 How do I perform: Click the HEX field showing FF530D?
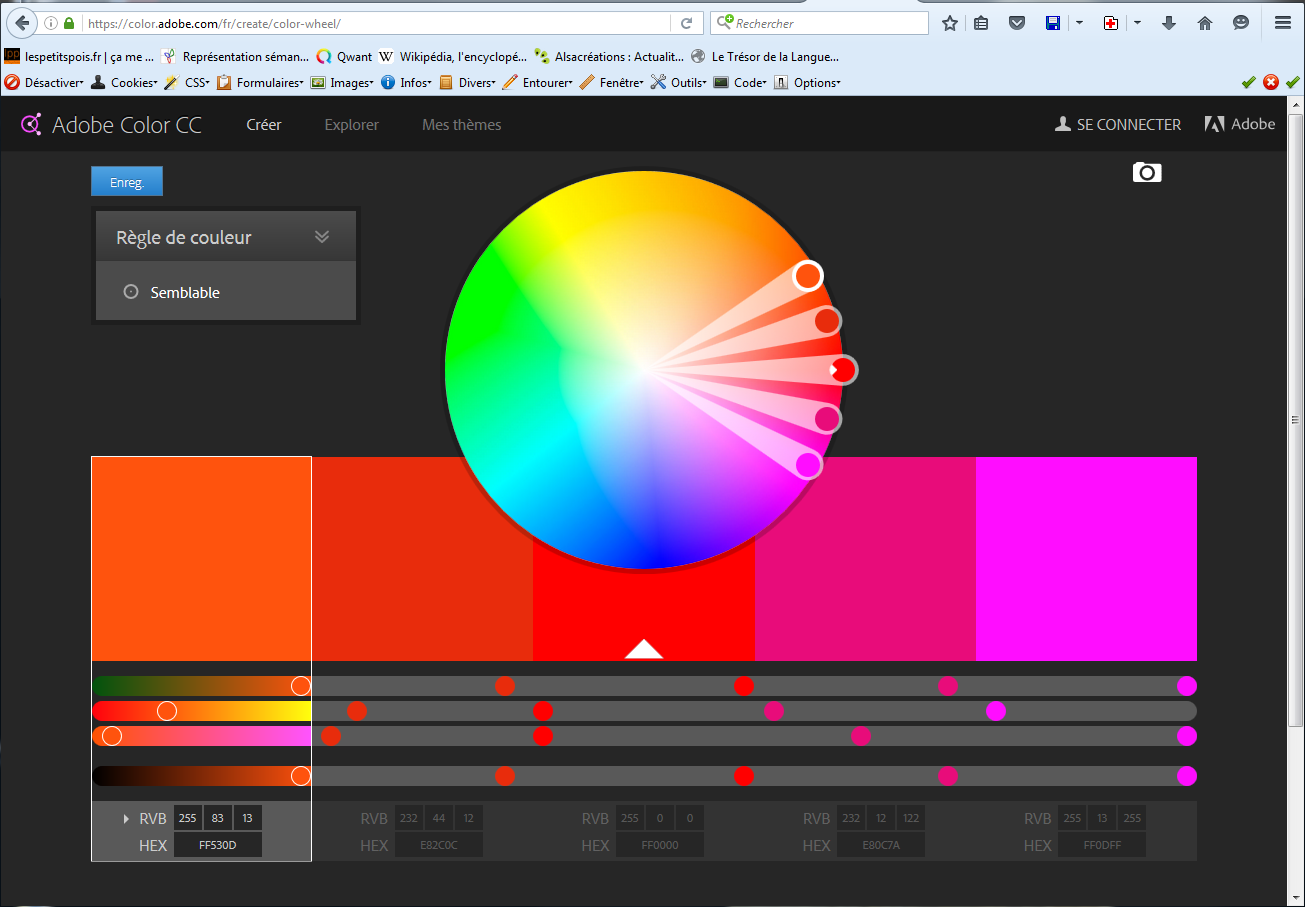click(x=218, y=845)
